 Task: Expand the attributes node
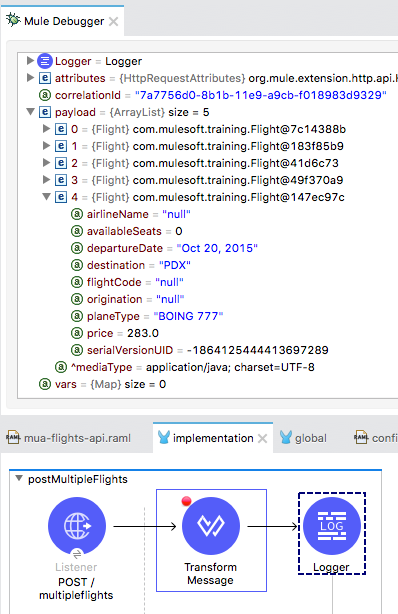[30, 78]
